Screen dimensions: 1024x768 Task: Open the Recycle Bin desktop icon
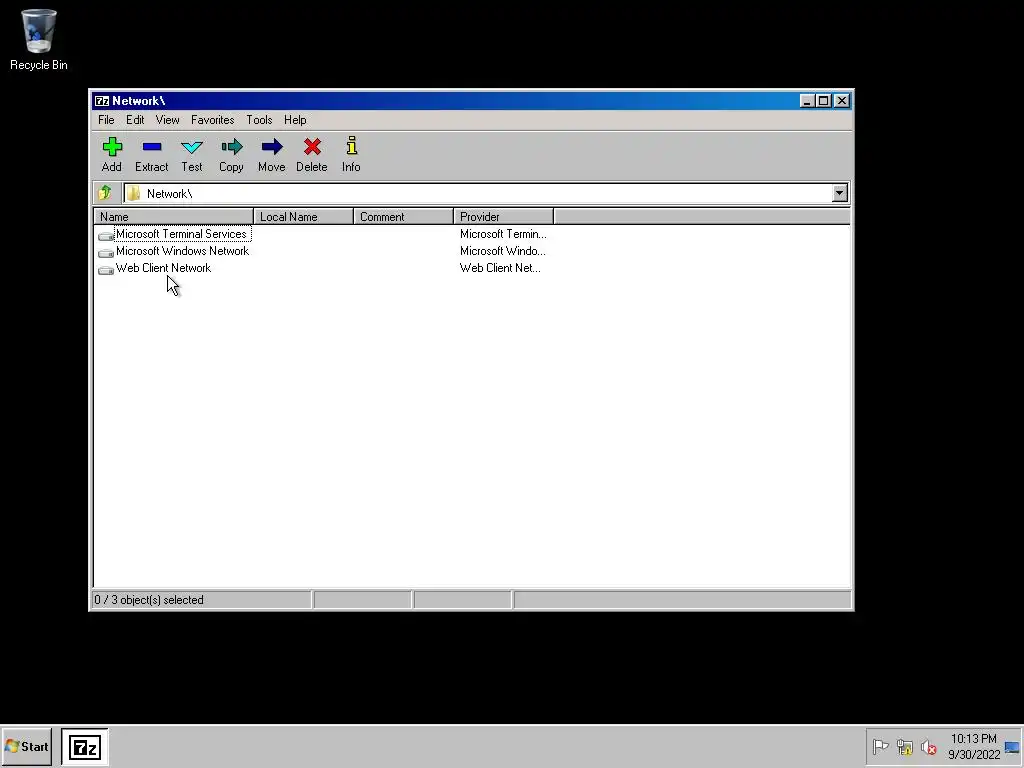tap(39, 39)
